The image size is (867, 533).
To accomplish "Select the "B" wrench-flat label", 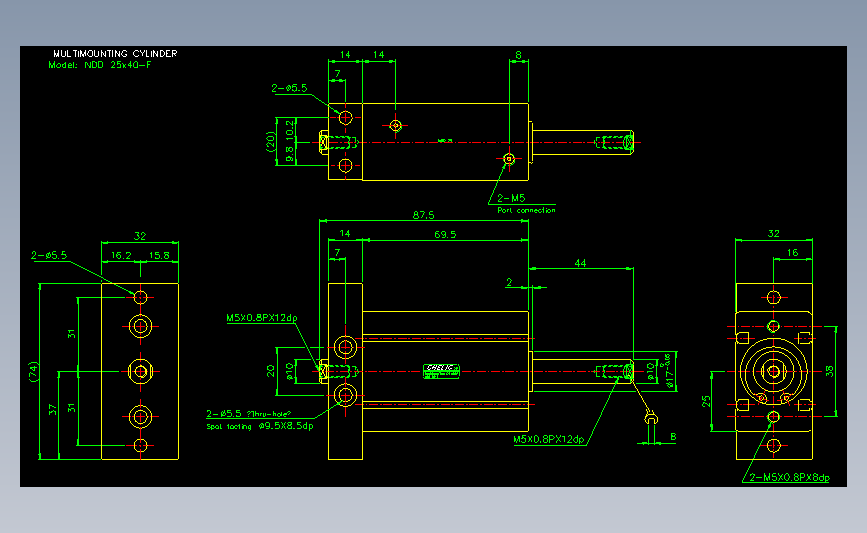I will click(x=673, y=437).
